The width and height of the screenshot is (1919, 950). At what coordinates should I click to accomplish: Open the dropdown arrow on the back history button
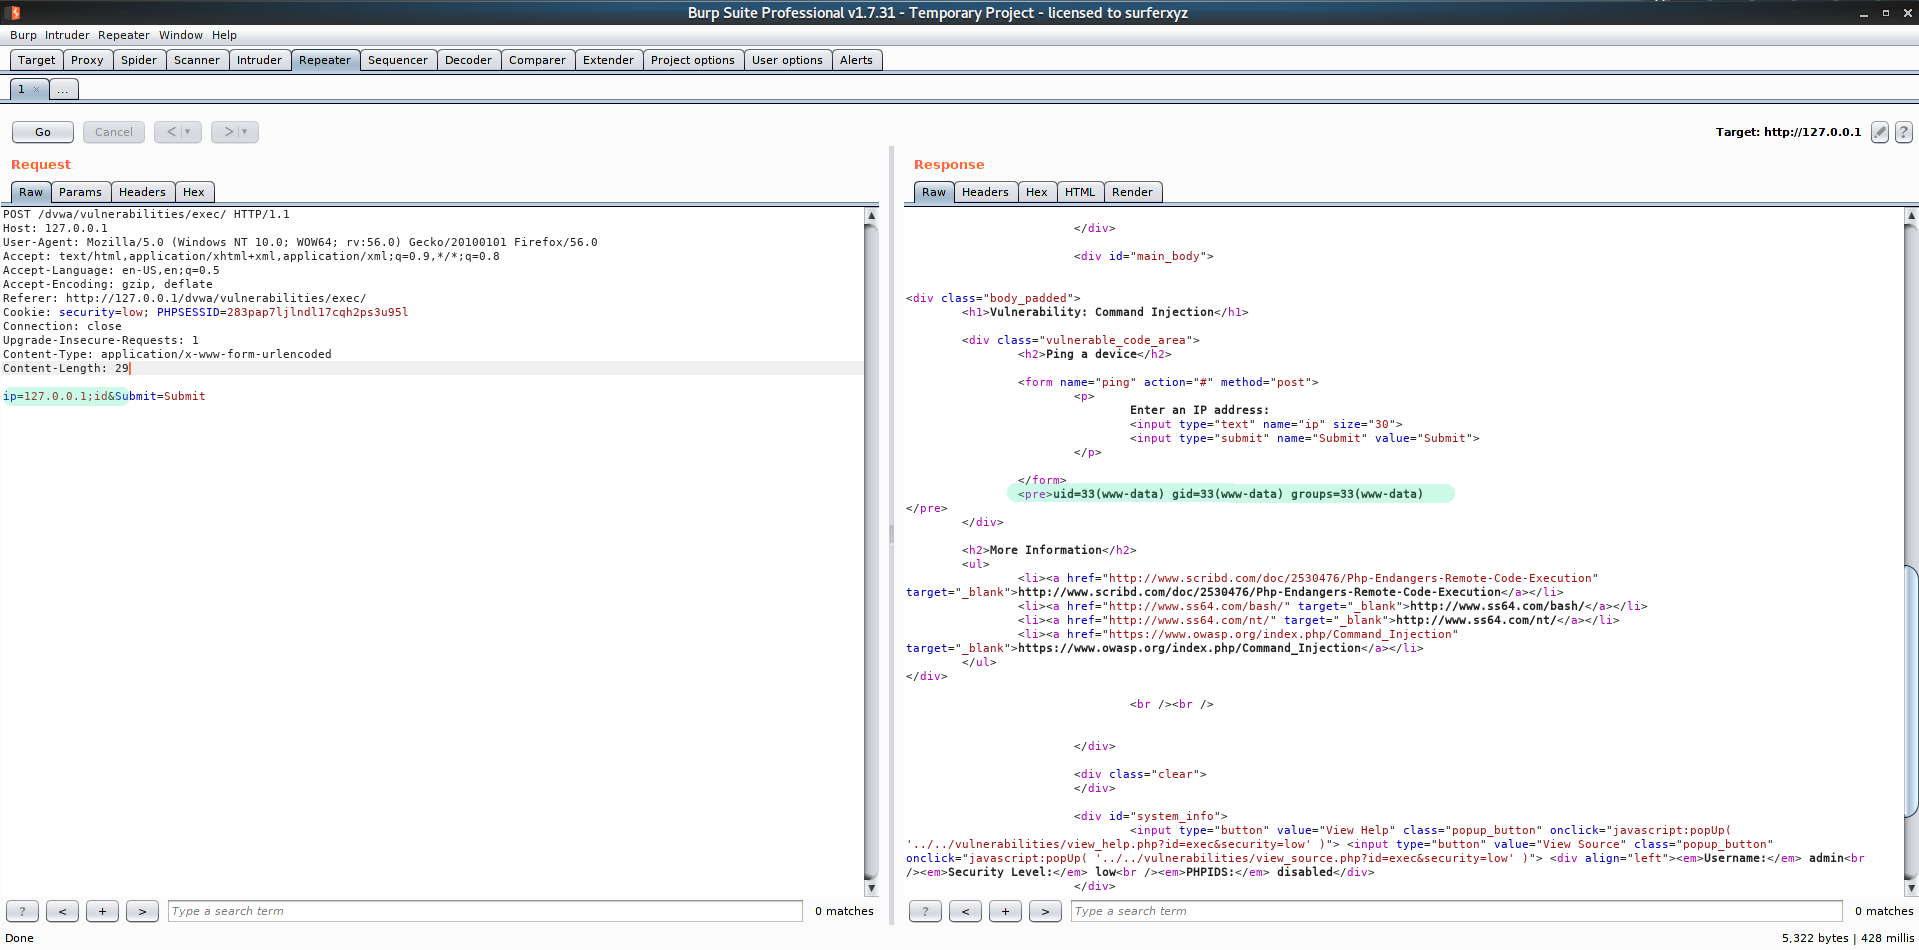point(188,132)
